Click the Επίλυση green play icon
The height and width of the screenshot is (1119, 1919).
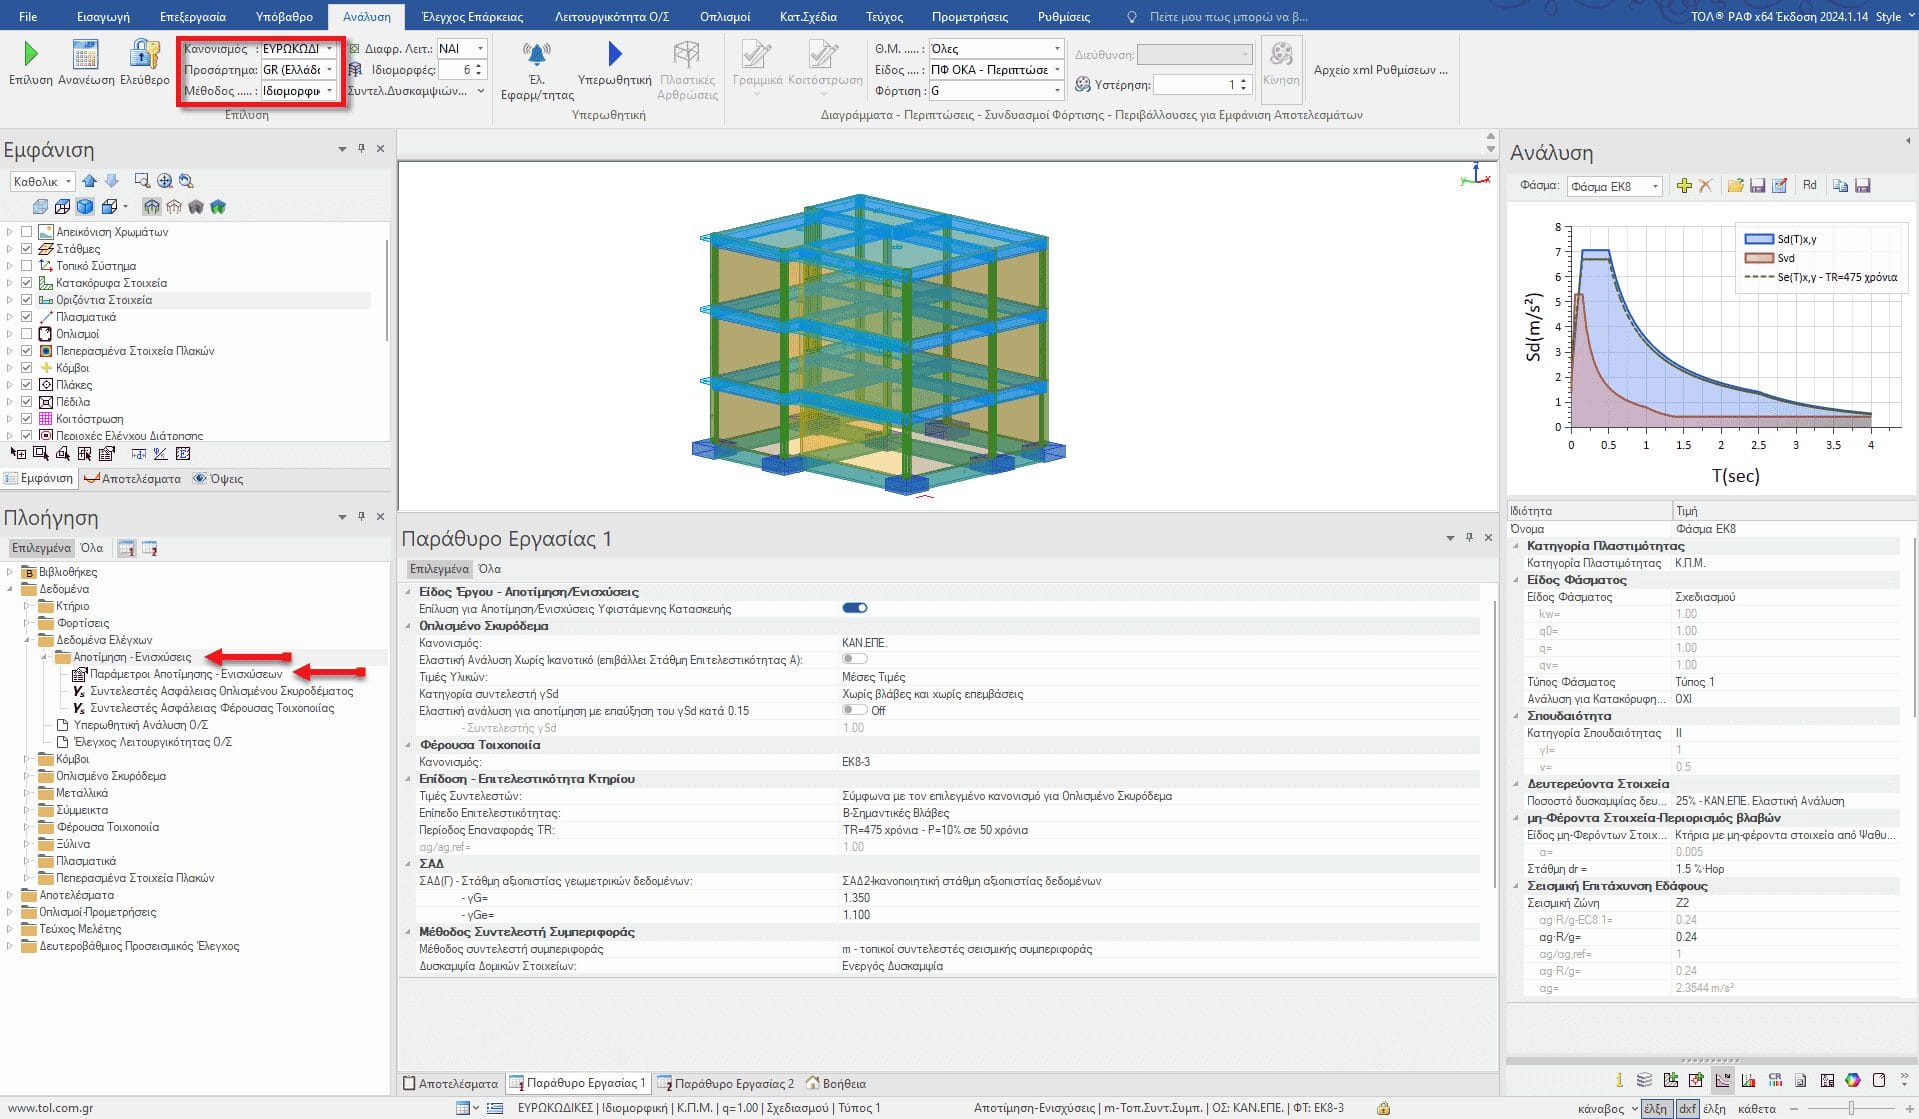point(30,54)
